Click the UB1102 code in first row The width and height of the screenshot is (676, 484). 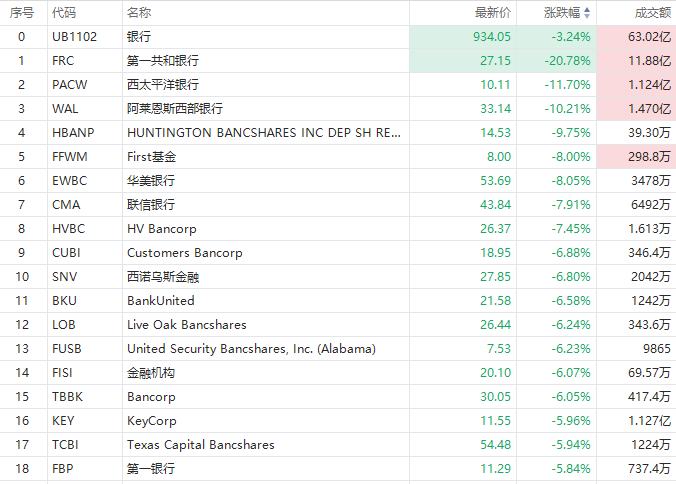click(74, 36)
